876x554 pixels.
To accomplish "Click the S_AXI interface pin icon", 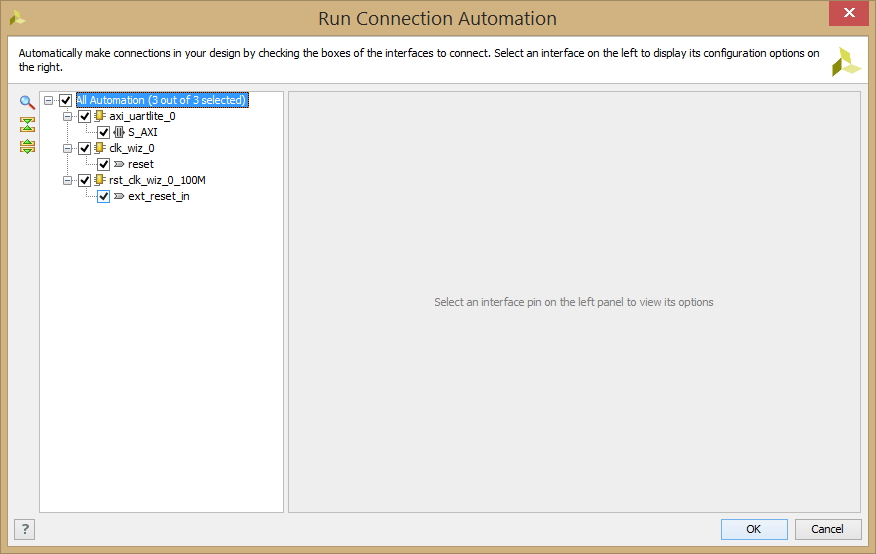I will point(119,132).
